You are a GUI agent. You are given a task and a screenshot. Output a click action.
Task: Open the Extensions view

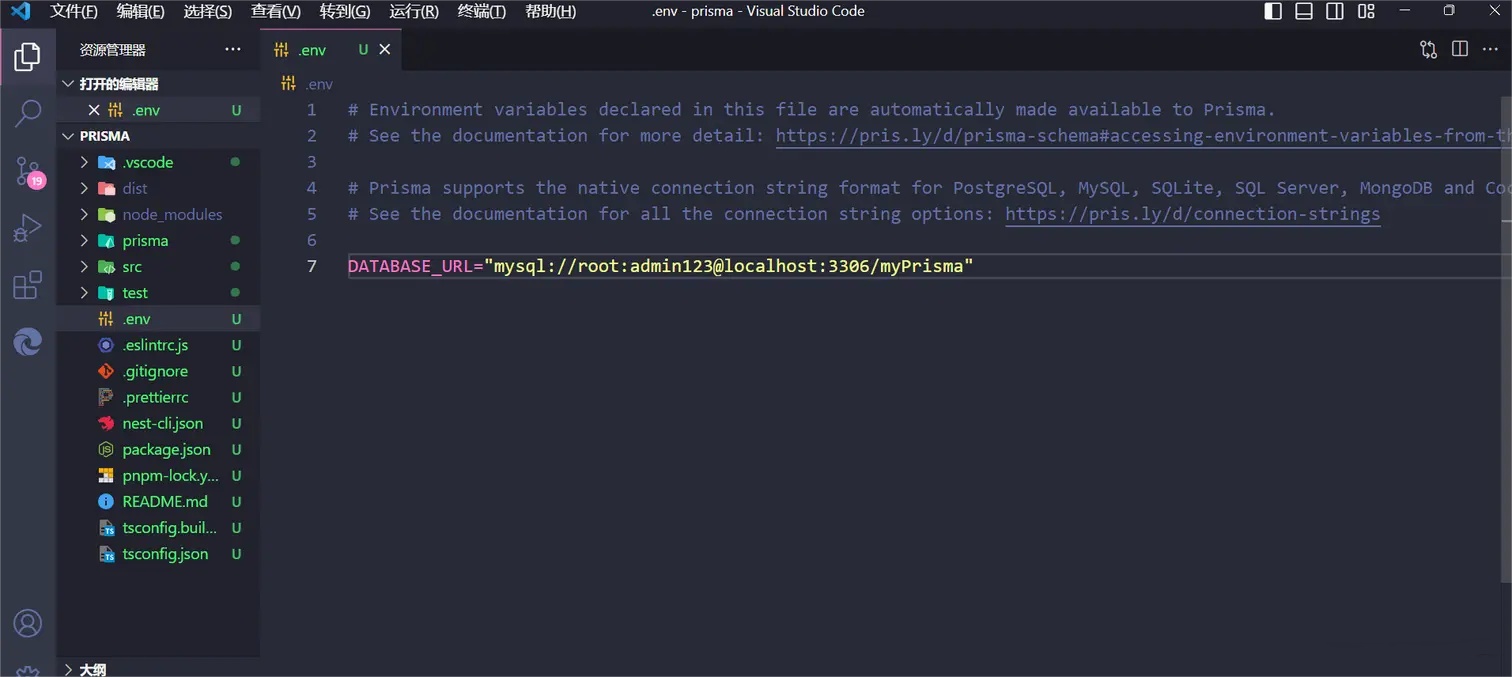click(x=28, y=286)
